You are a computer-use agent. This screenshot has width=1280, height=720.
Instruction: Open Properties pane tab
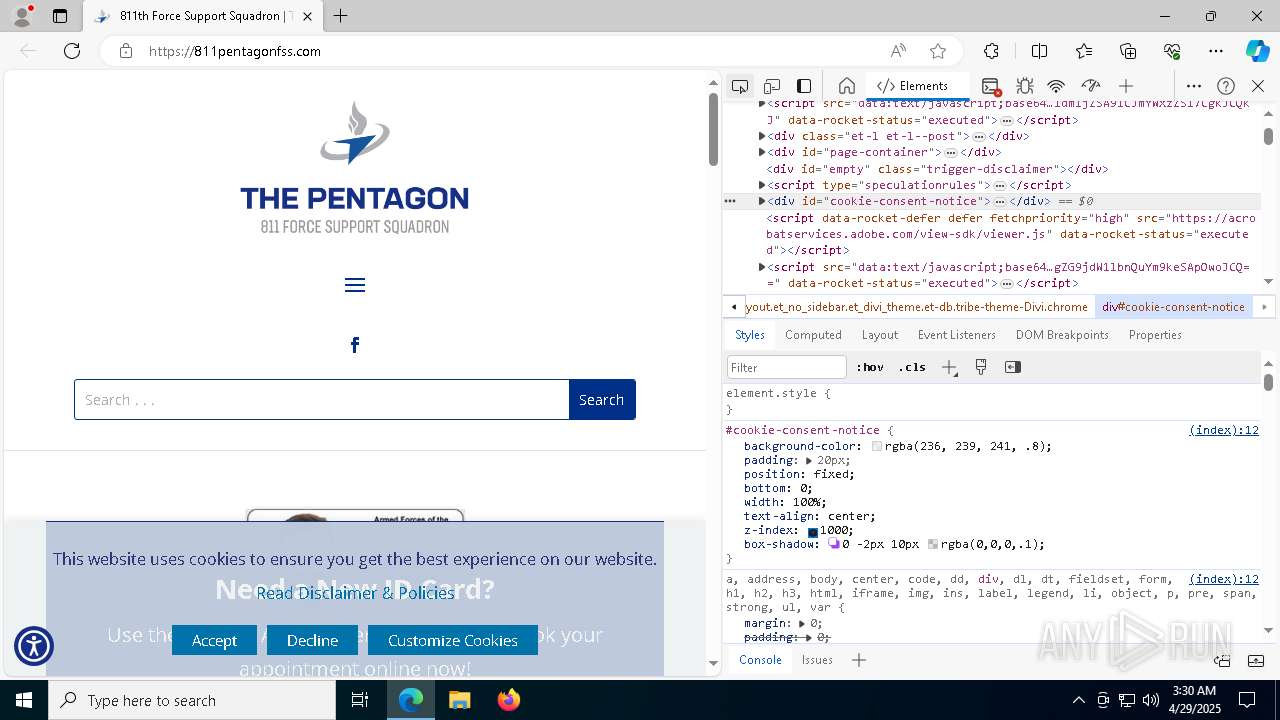1155,335
